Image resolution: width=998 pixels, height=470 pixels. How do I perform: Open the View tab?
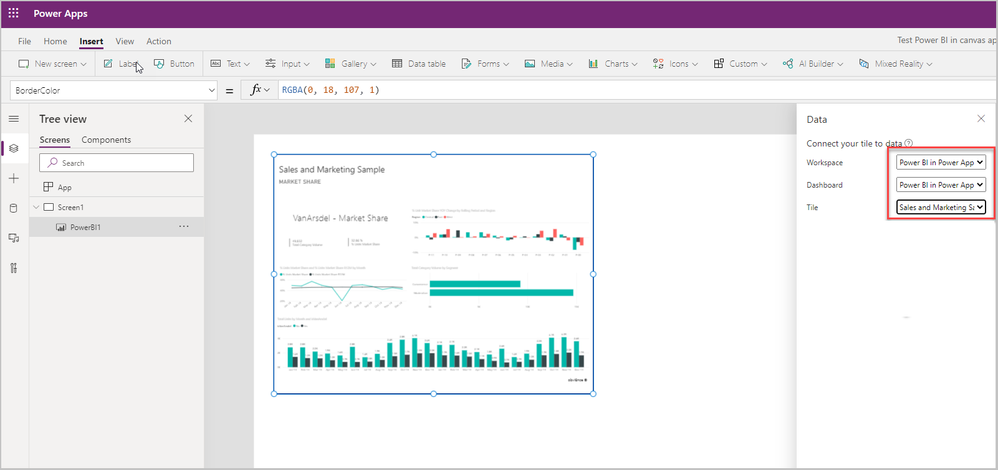(x=125, y=41)
